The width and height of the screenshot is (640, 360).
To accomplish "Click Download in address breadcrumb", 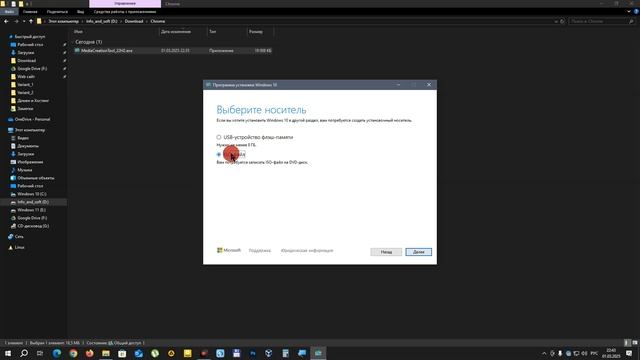I will pos(134,21).
